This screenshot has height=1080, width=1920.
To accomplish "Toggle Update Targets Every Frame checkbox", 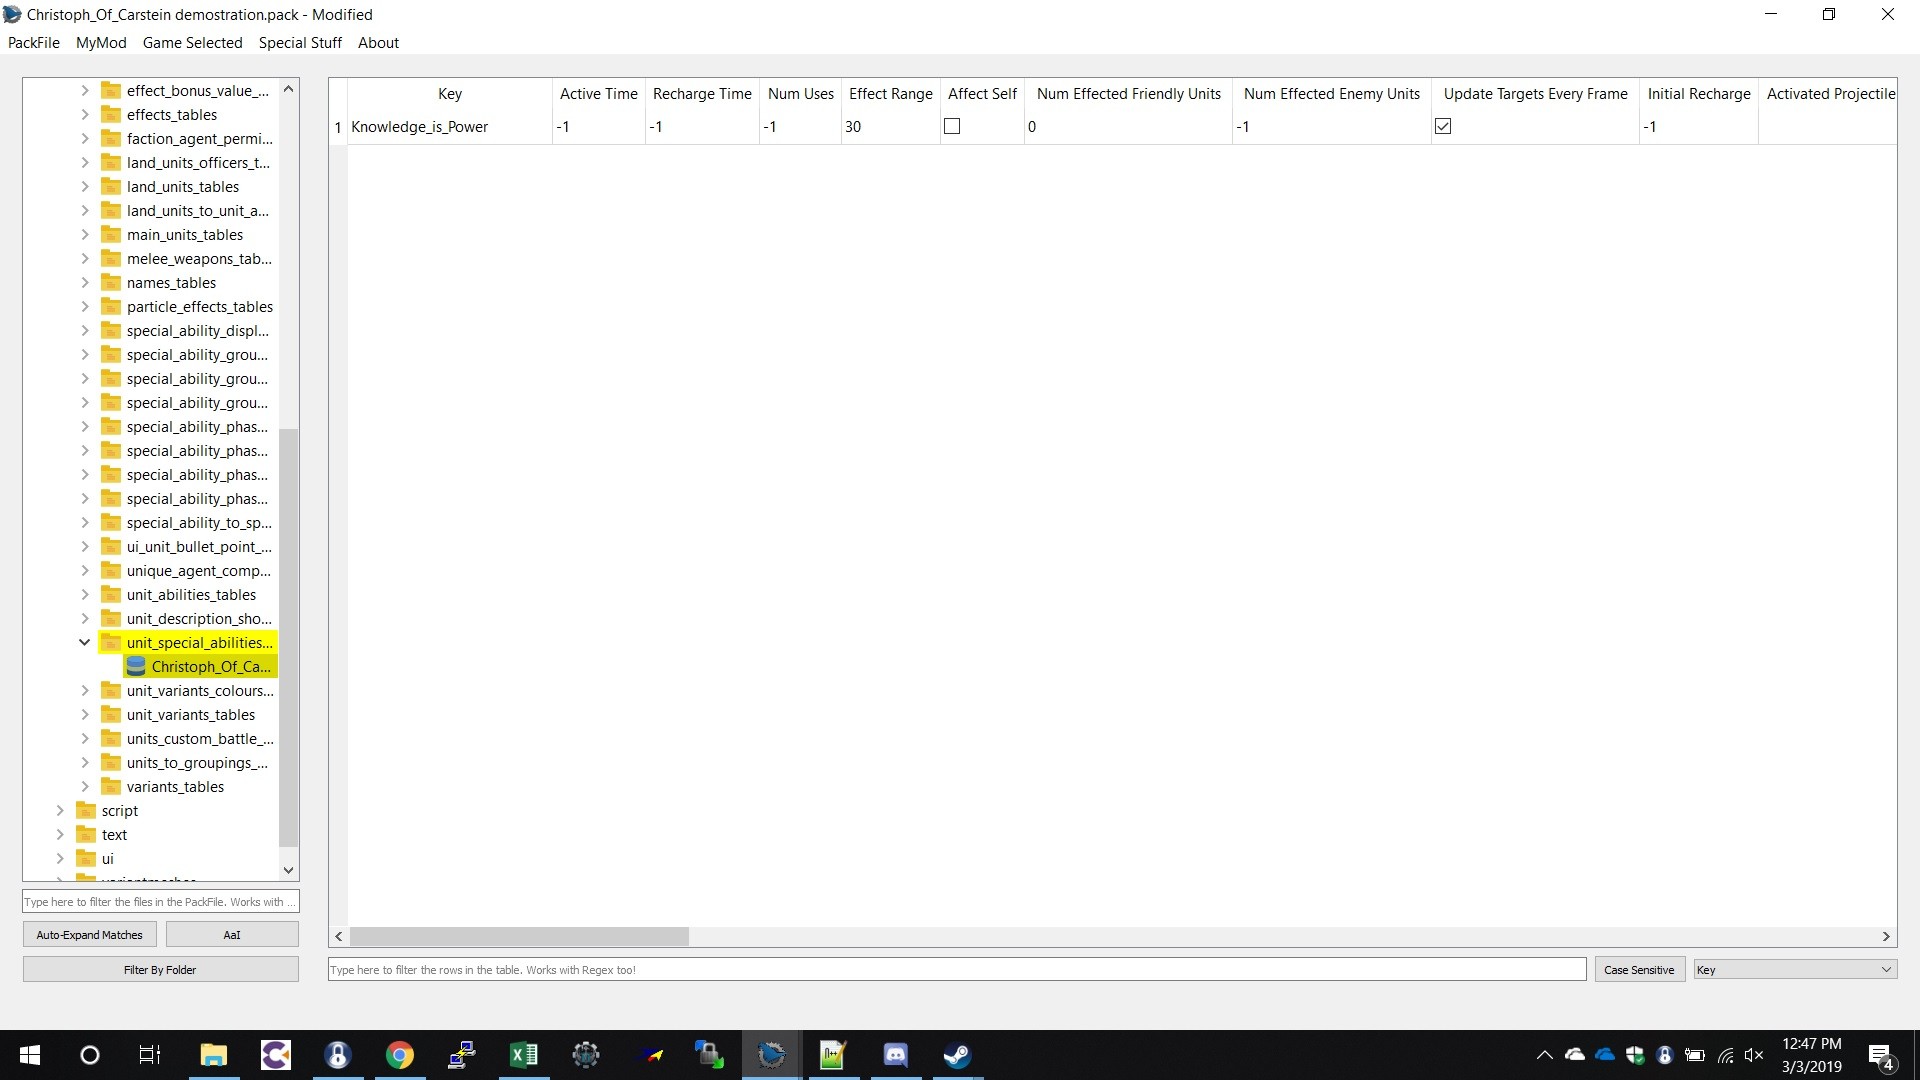I will pyautogui.click(x=1443, y=125).
